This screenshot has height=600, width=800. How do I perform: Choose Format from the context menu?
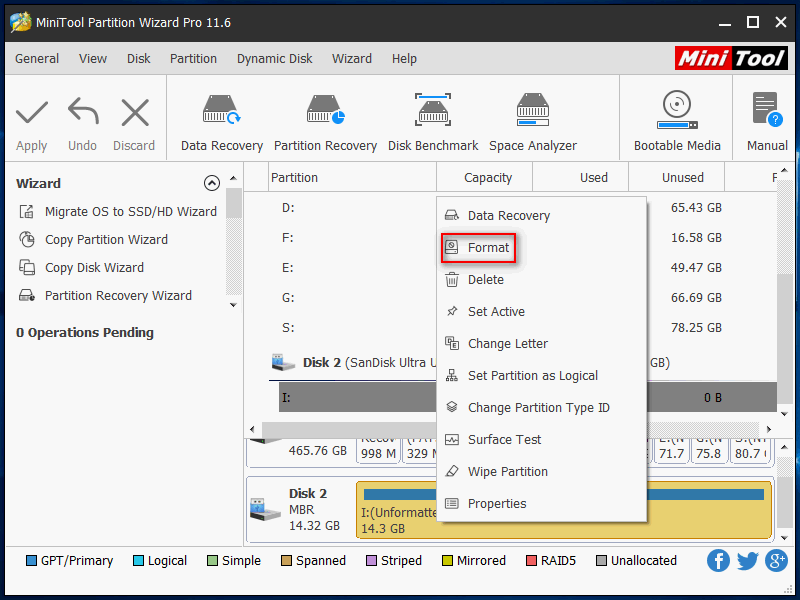pos(488,248)
